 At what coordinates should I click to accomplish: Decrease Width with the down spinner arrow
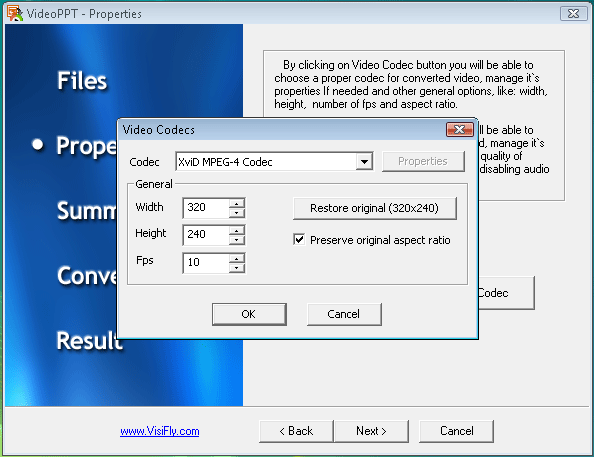[x=237, y=213]
